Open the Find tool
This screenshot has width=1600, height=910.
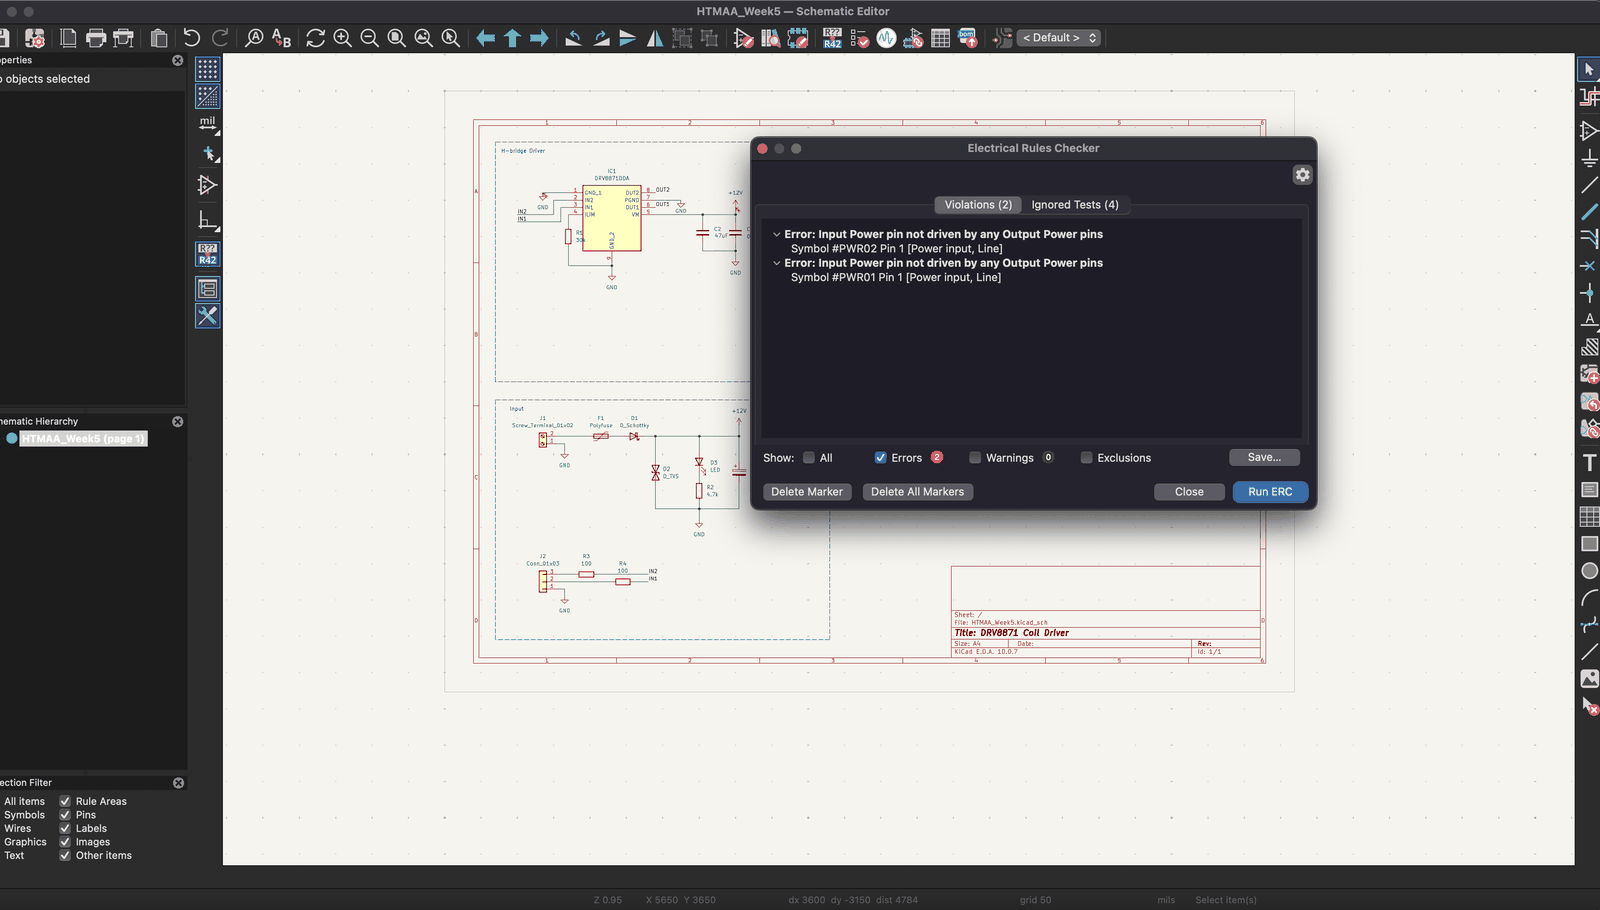point(254,38)
